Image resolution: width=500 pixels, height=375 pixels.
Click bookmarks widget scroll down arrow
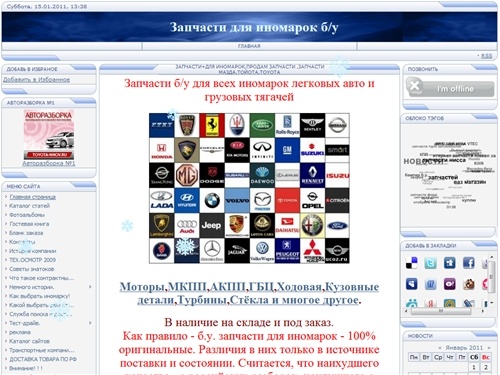tap(491, 303)
